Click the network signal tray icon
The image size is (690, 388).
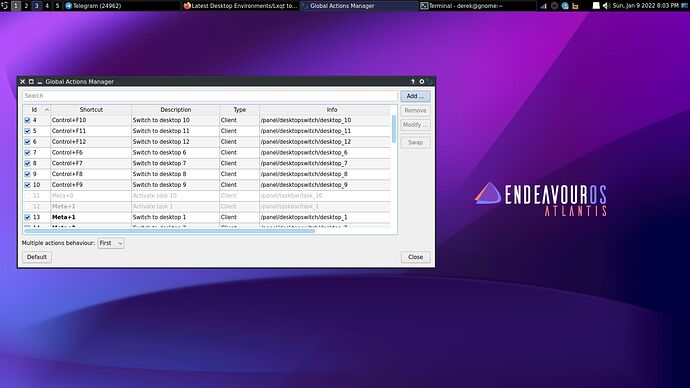543,6
